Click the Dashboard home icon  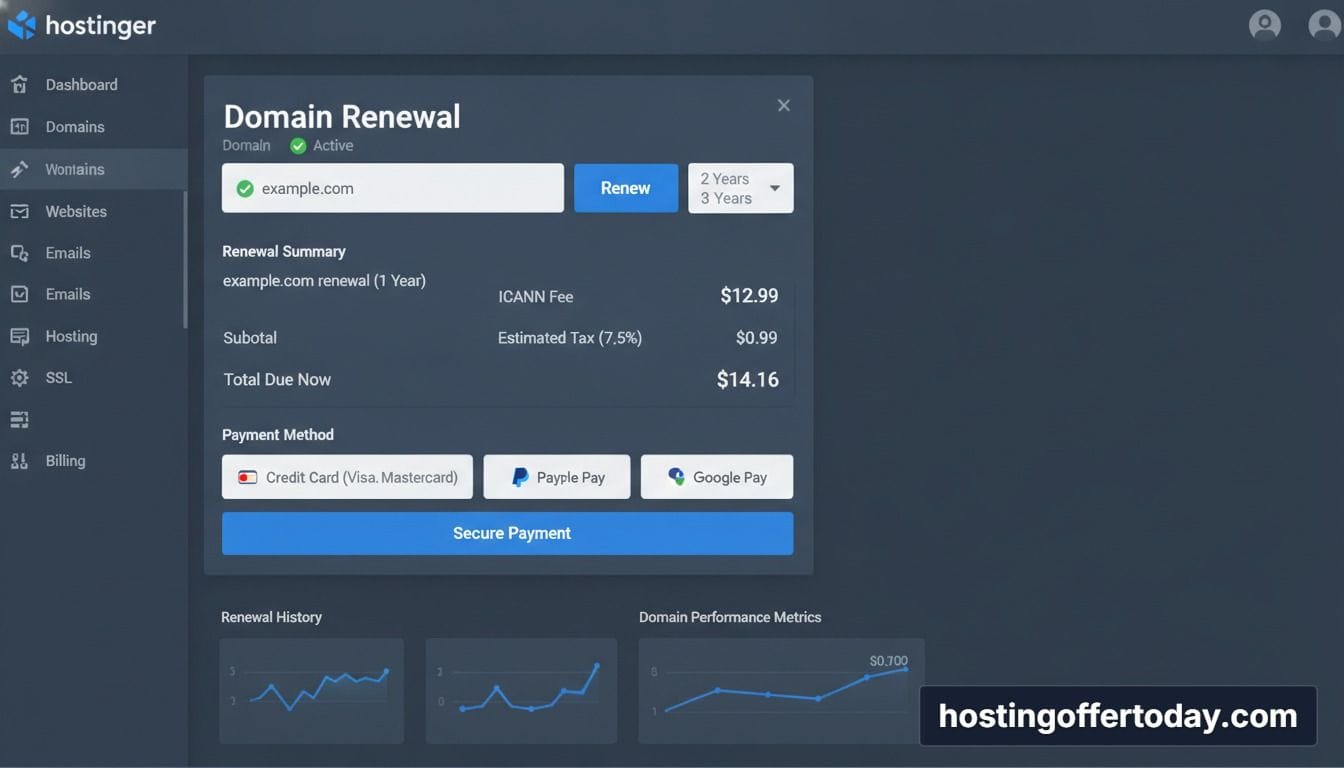pyautogui.click(x=19, y=85)
